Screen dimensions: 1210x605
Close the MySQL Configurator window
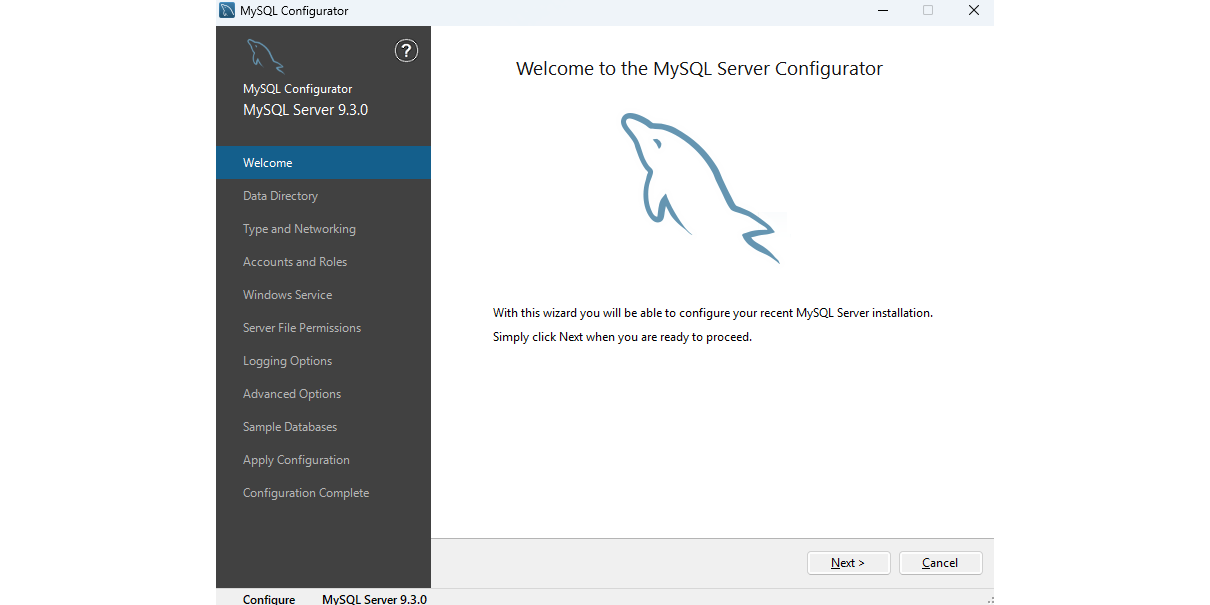pyautogui.click(x=973, y=10)
